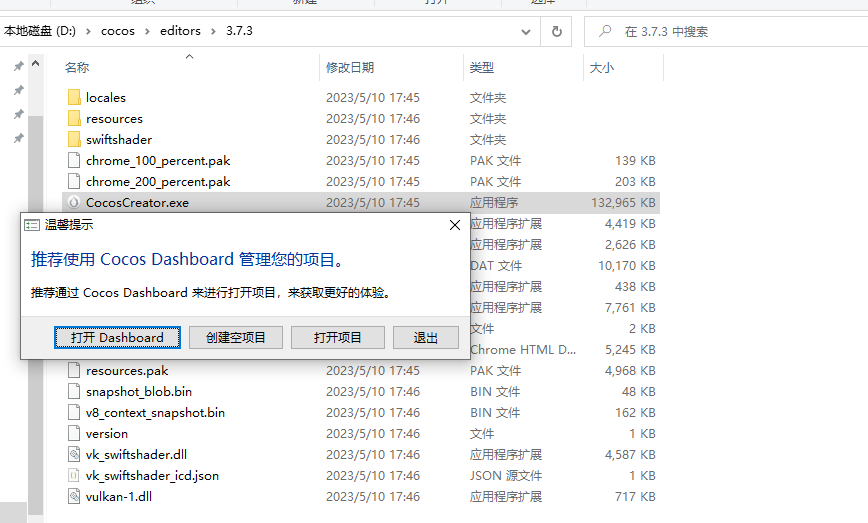The height and width of the screenshot is (523, 868).
Task: Click 3.7.3 in the breadcrumb
Action: pos(239,31)
